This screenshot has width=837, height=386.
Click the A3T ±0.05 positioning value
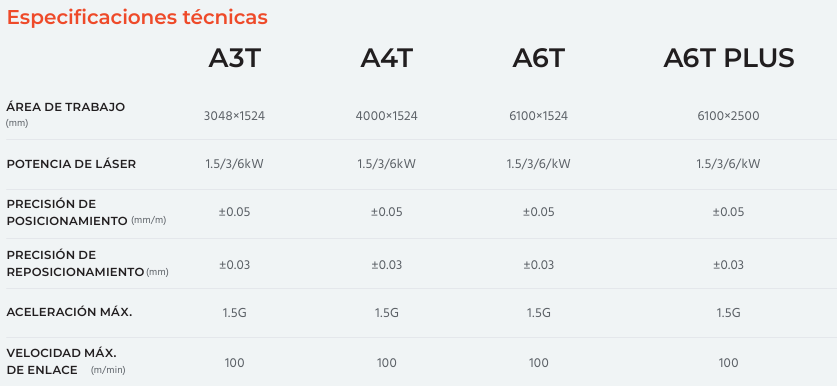(x=234, y=212)
